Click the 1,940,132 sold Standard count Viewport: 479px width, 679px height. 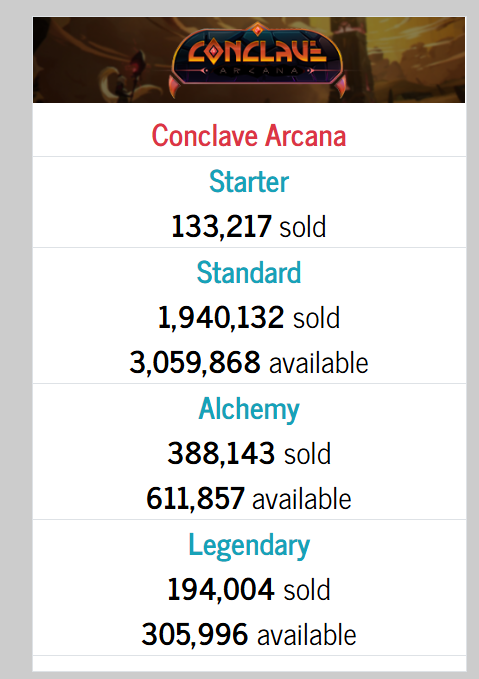coord(249,317)
